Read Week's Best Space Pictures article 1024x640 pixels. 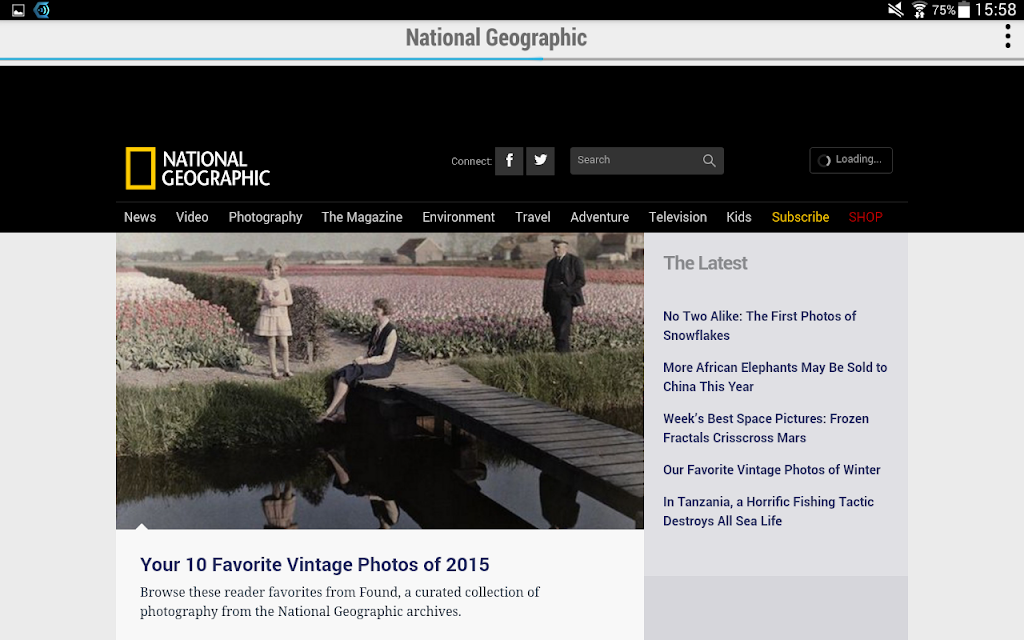tap(765, 428)
